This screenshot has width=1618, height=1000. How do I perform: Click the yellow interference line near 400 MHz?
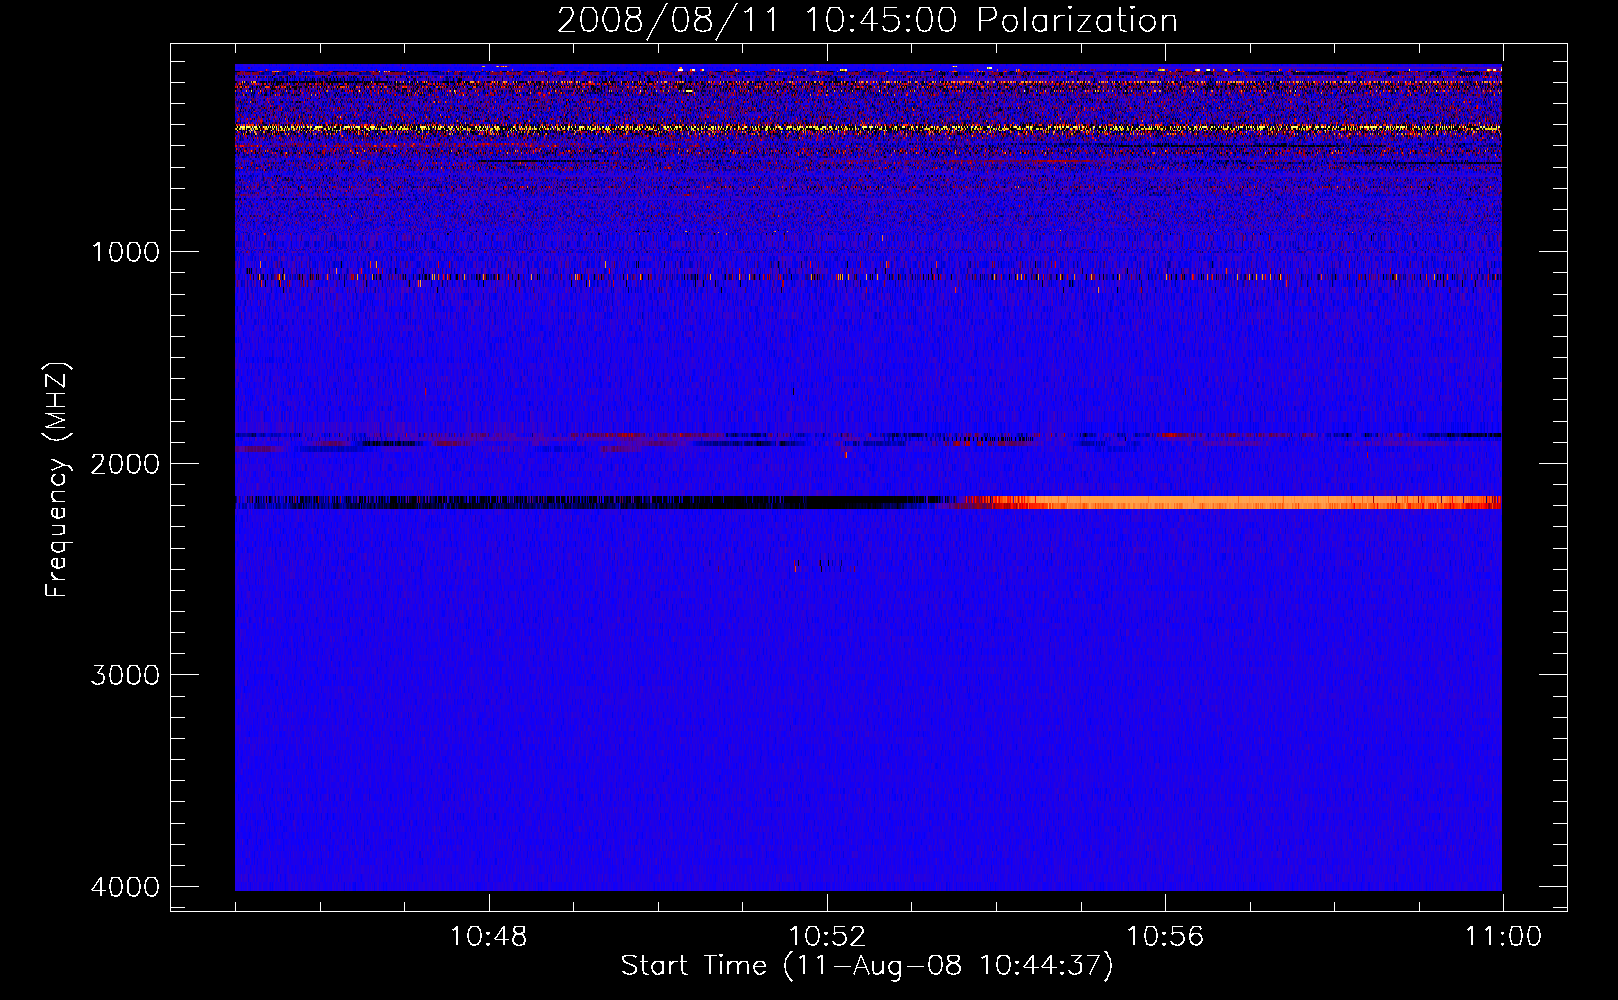click(868, 128)
